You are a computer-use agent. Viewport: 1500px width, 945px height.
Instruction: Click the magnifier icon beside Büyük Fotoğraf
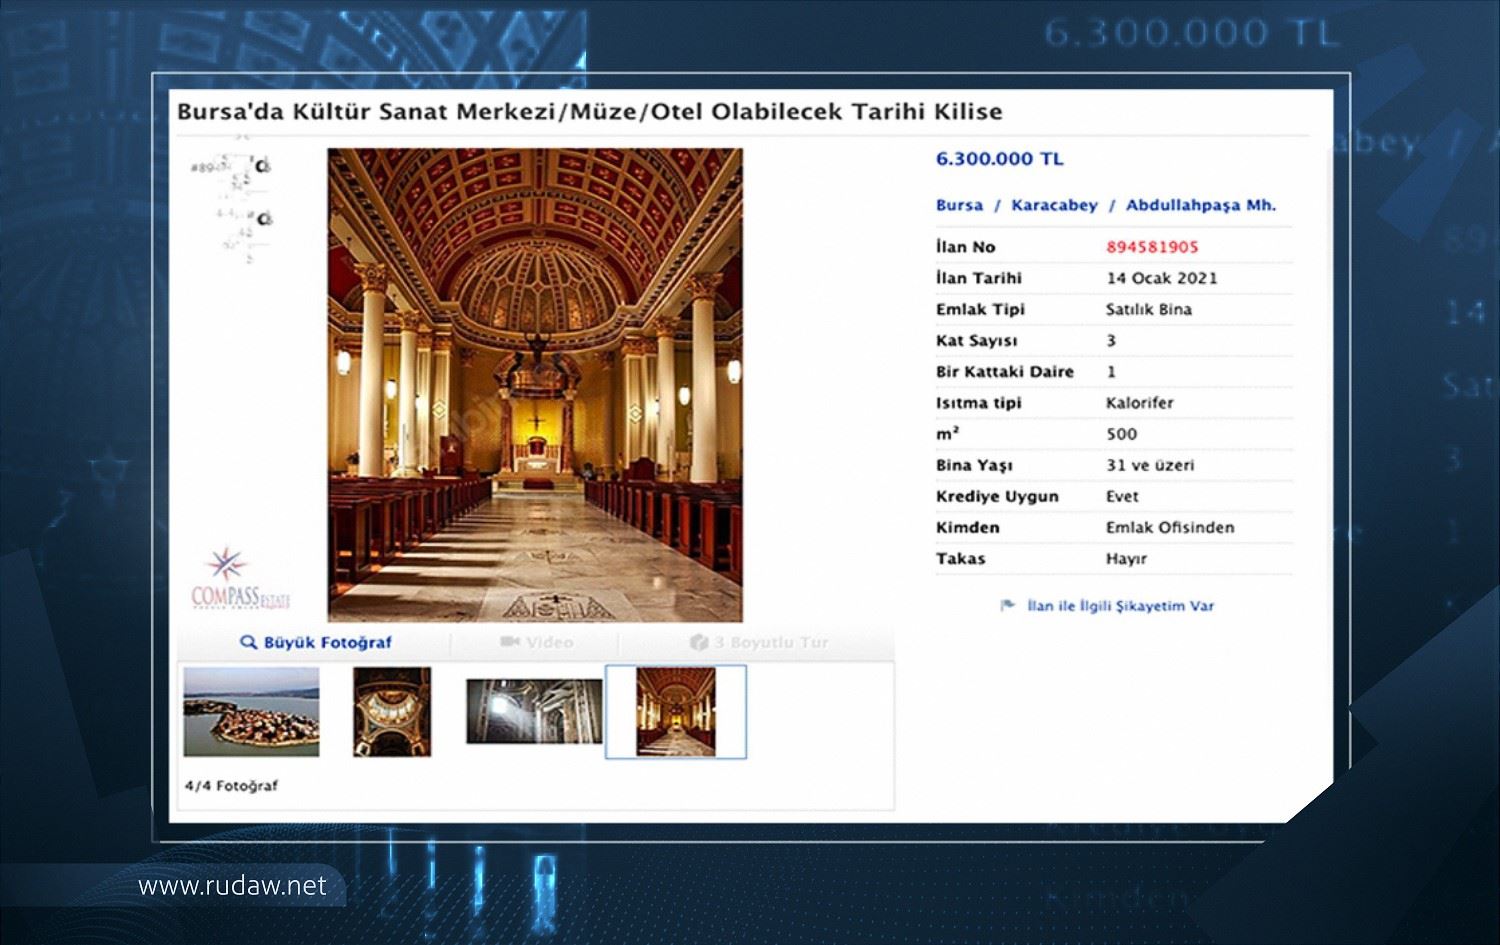coord(249,642)
